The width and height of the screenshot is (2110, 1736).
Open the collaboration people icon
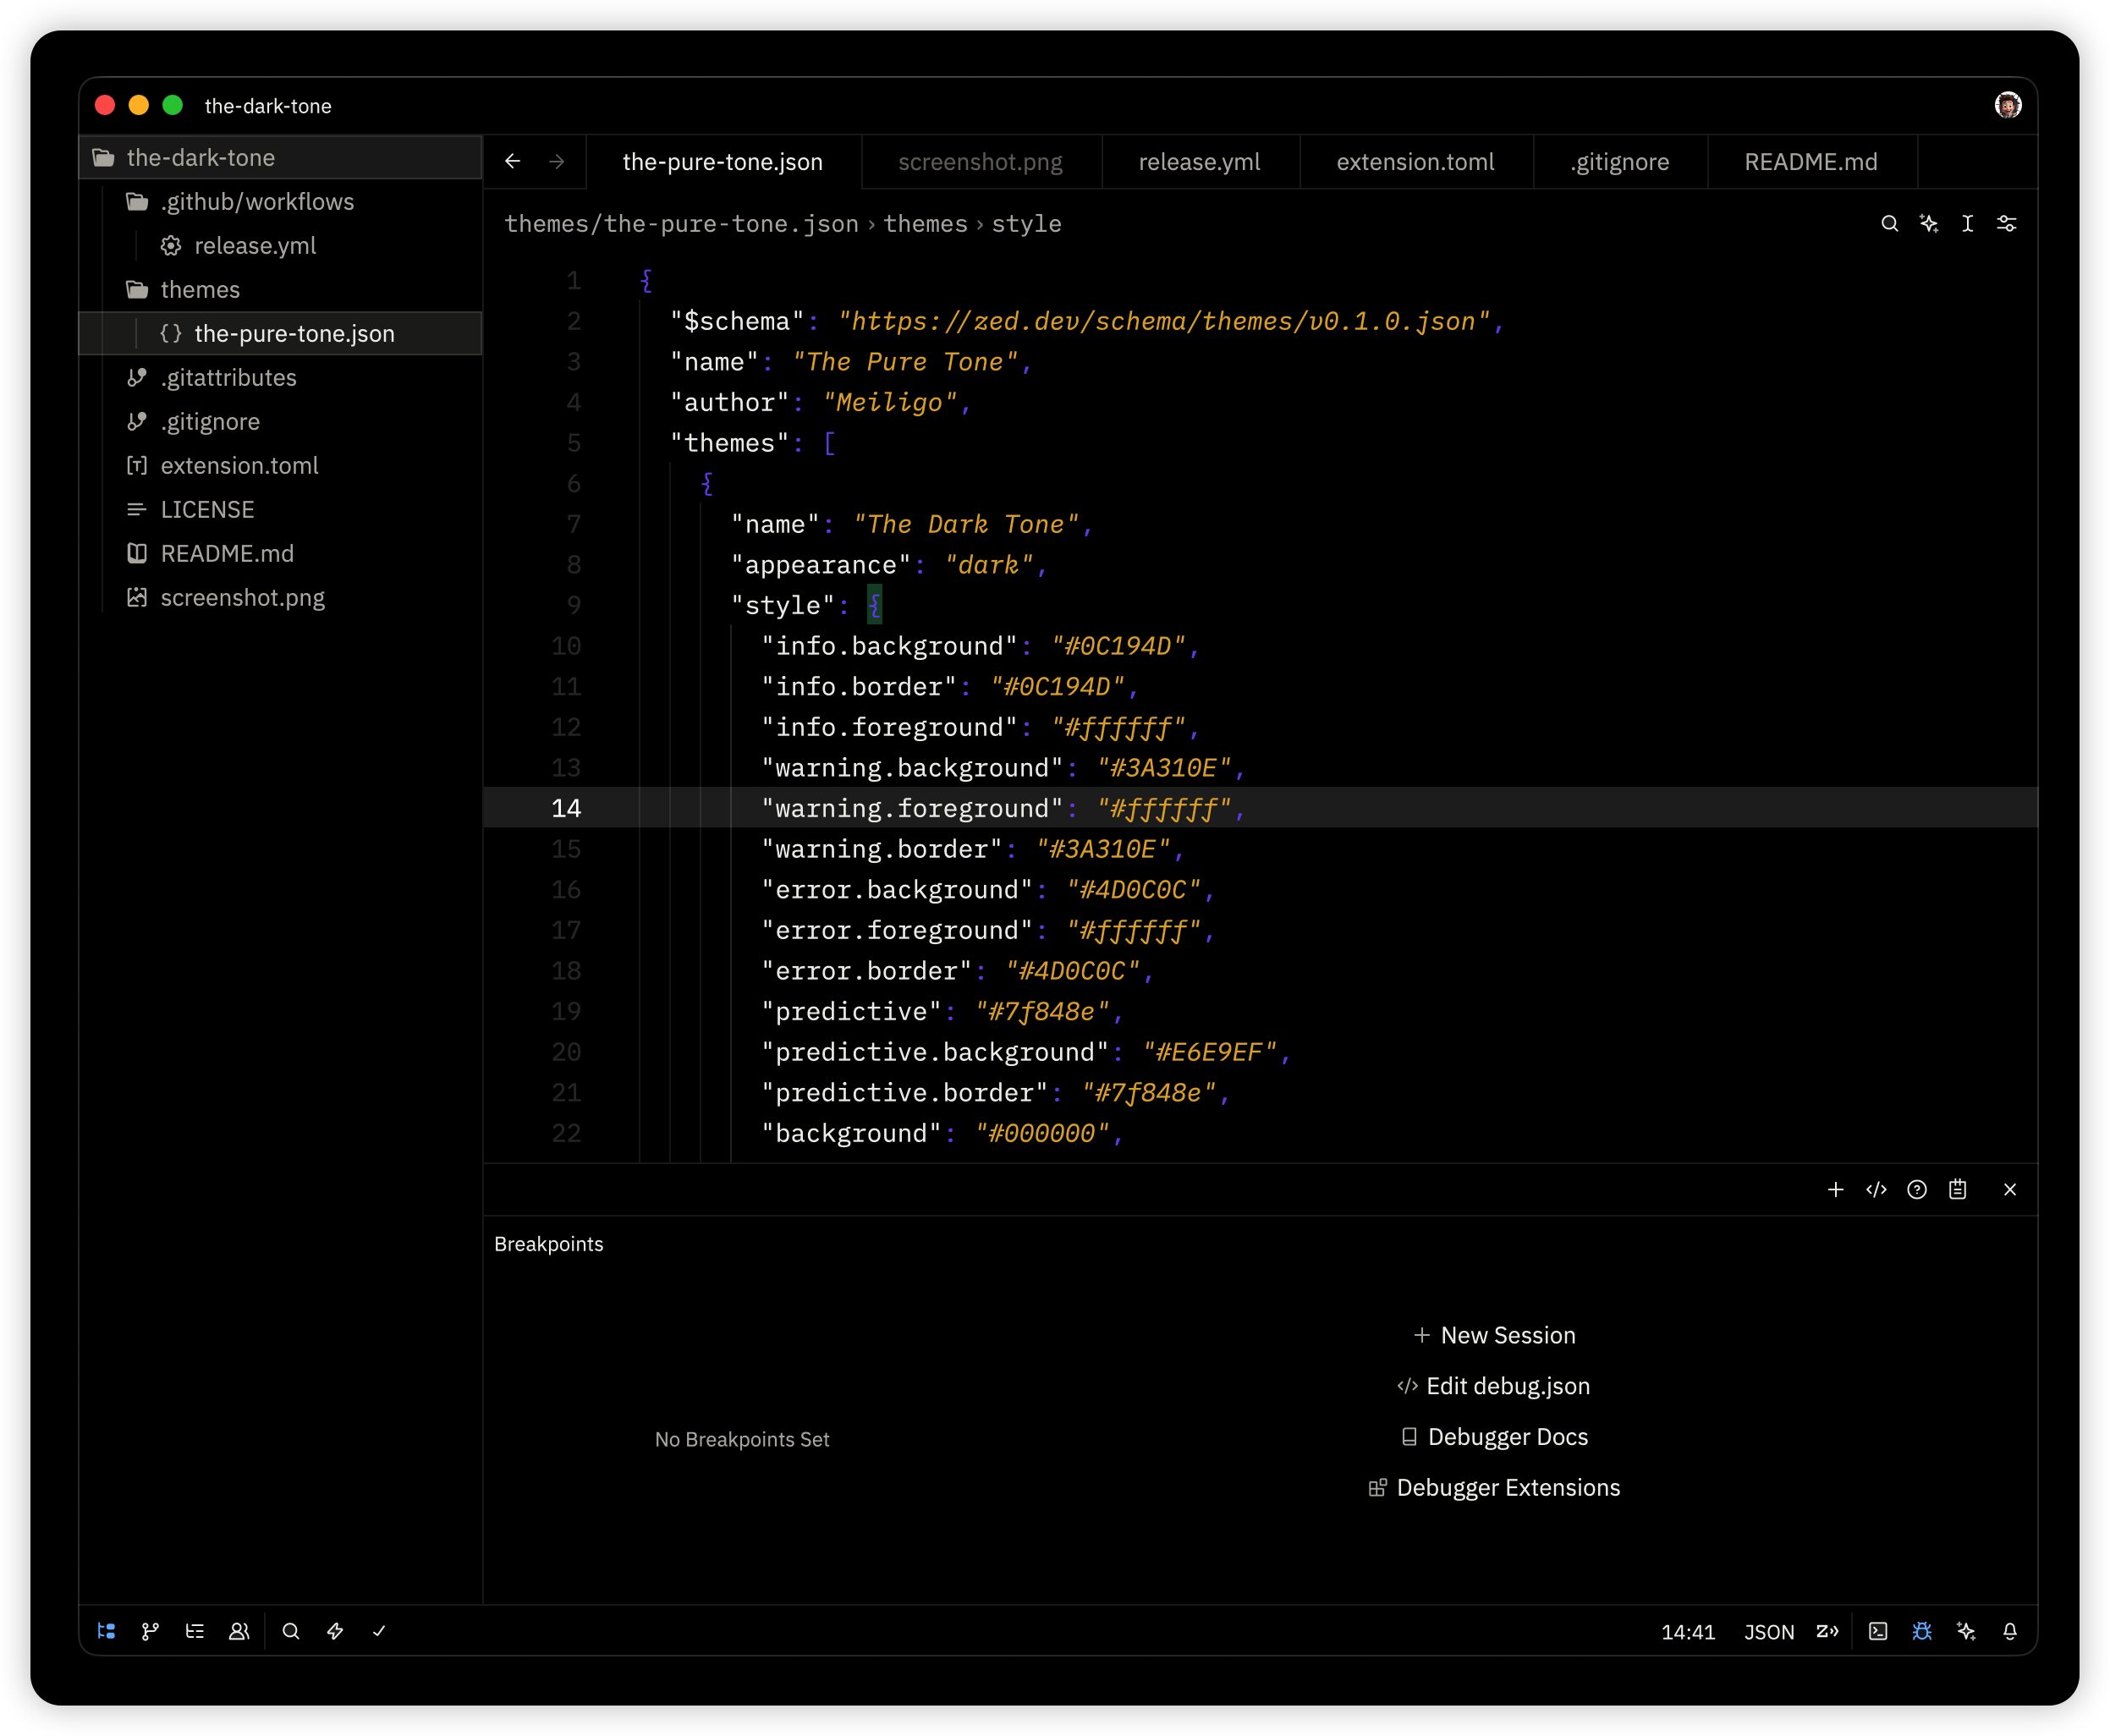point(239,1631)
